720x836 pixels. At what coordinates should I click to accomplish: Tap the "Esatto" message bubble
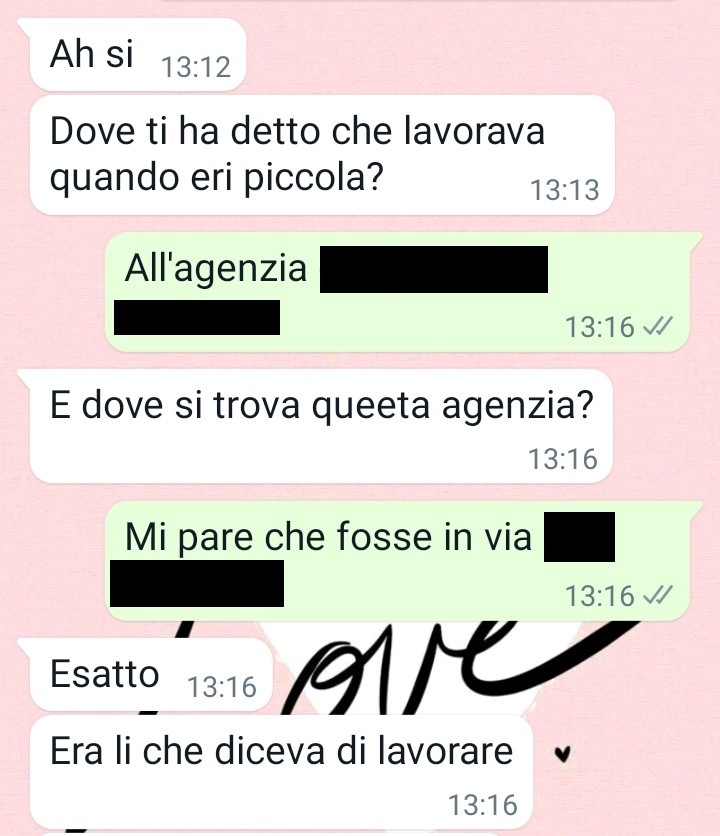[151, 674]
